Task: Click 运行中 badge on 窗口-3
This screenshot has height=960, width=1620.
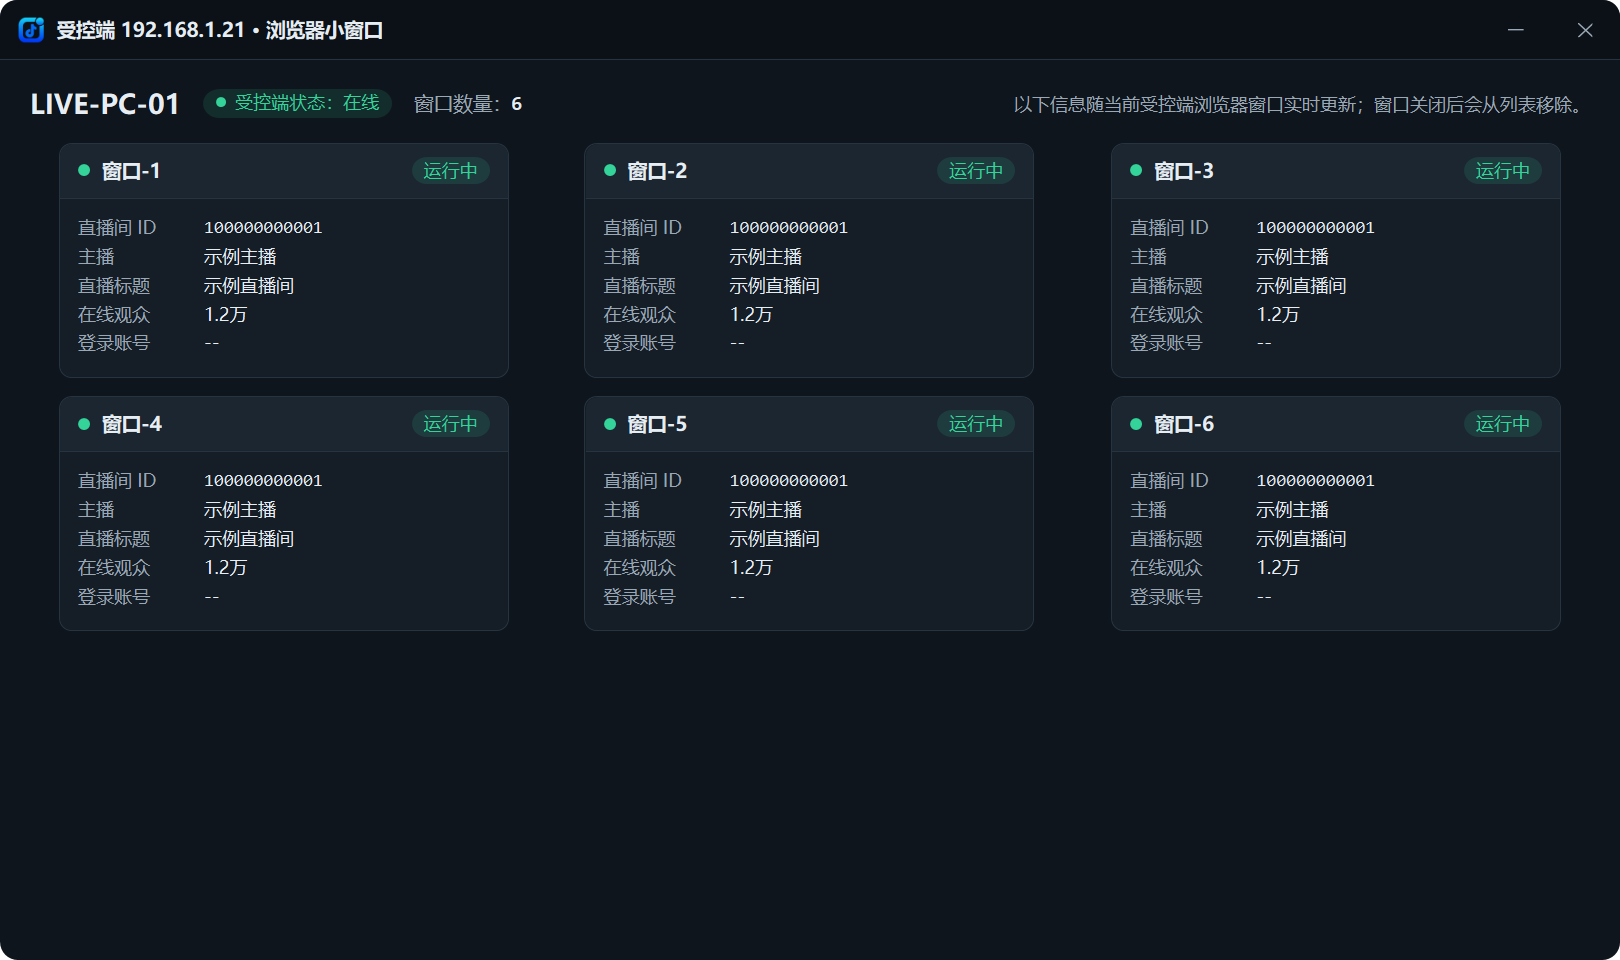Action: (1503, 171)
